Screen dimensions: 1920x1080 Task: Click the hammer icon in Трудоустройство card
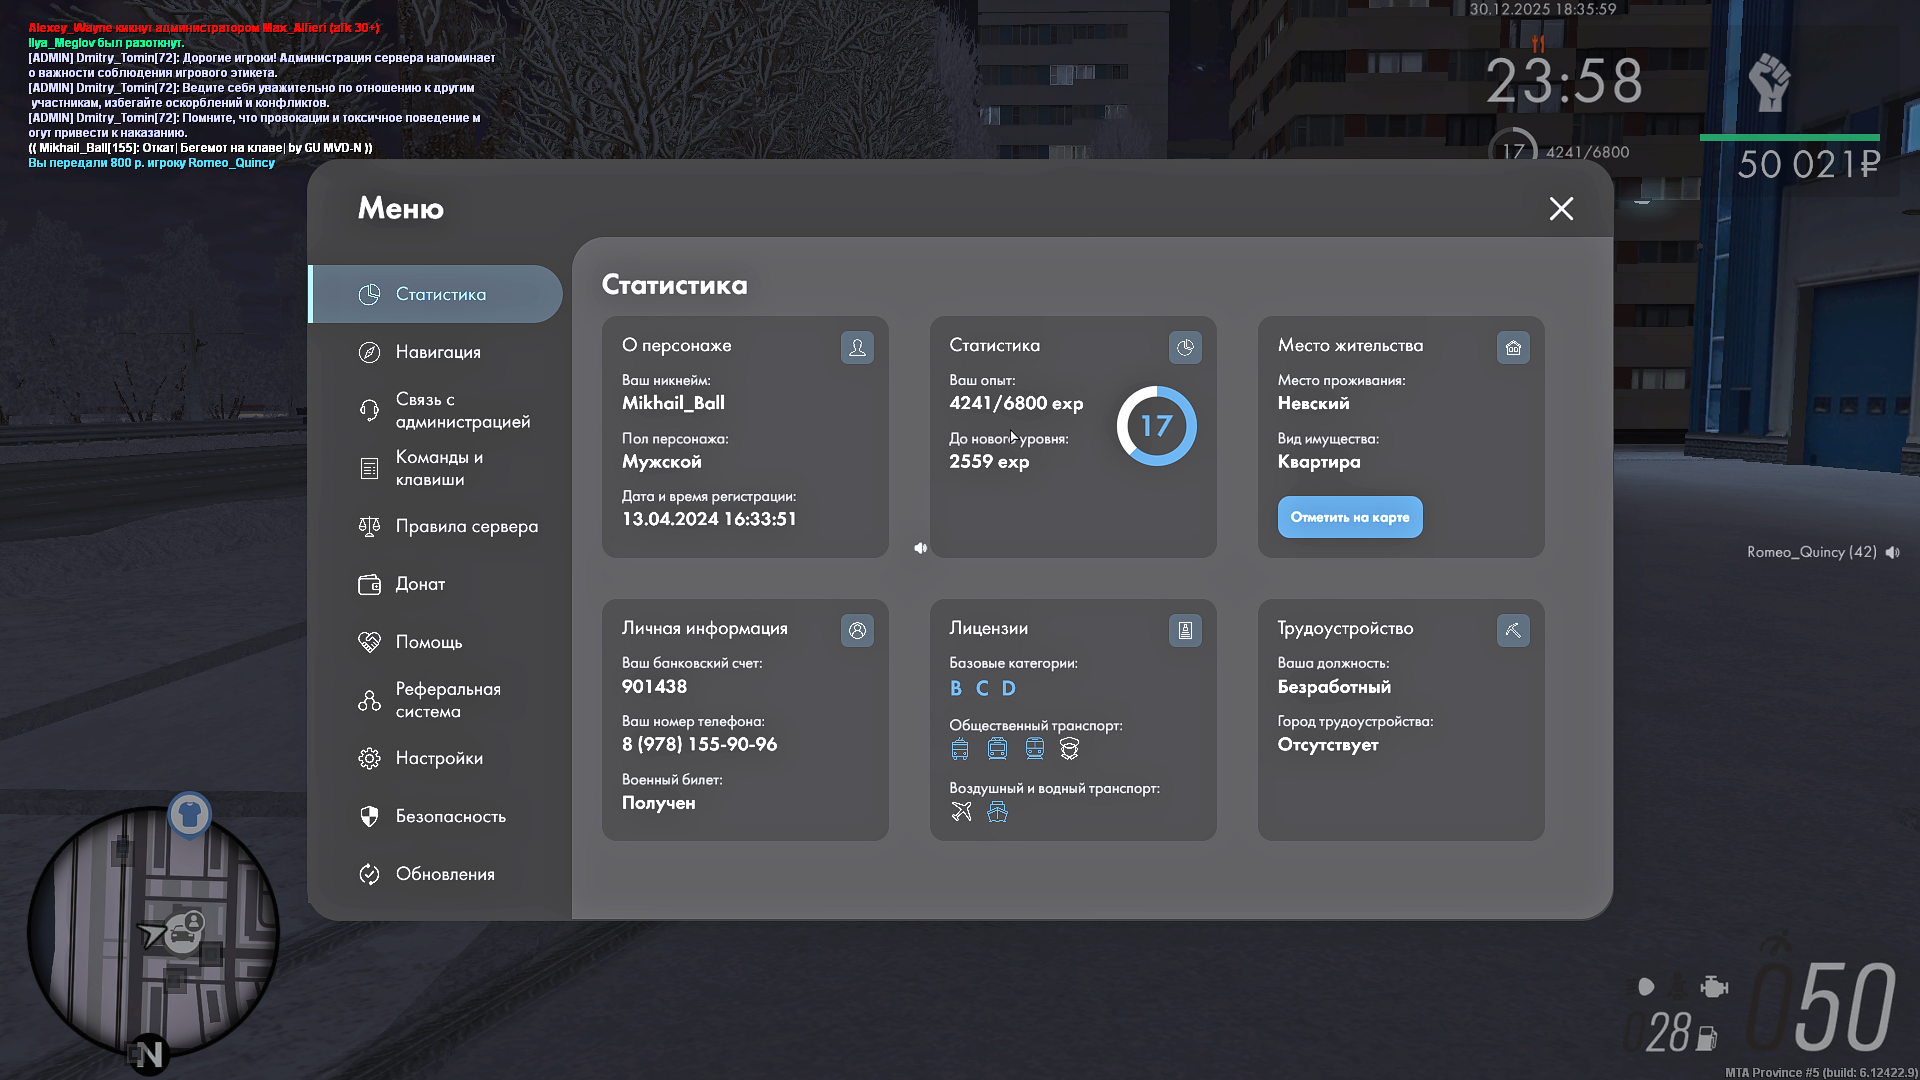[1513, 631]
